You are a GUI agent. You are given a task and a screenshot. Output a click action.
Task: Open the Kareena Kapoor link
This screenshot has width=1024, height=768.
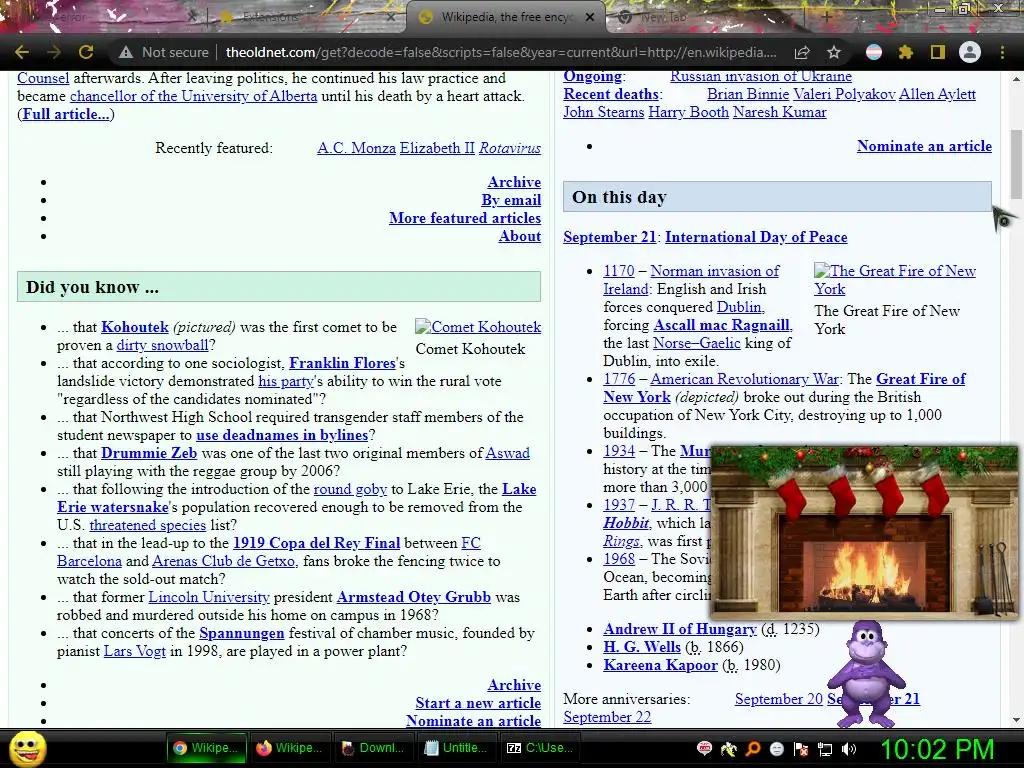tap(660, 665)
